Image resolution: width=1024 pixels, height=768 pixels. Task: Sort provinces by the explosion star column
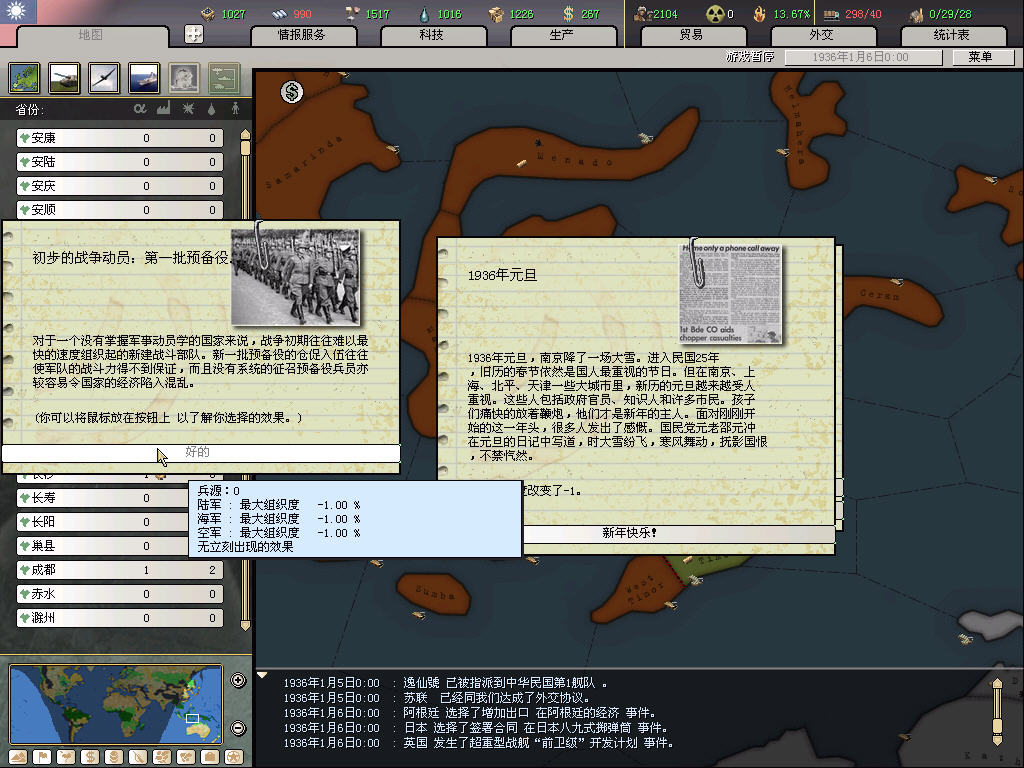point(188,108)
